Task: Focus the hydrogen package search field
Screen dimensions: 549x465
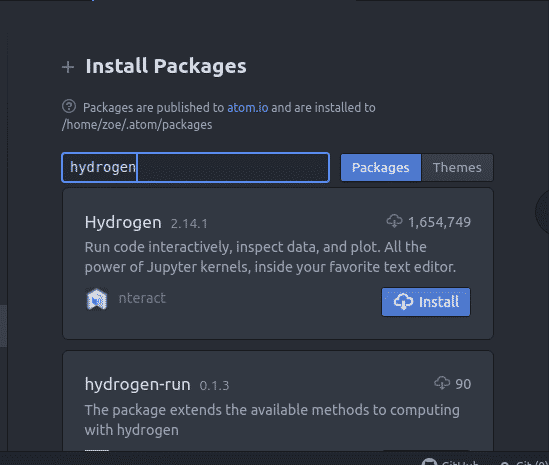Action: (x=195, y=167)
